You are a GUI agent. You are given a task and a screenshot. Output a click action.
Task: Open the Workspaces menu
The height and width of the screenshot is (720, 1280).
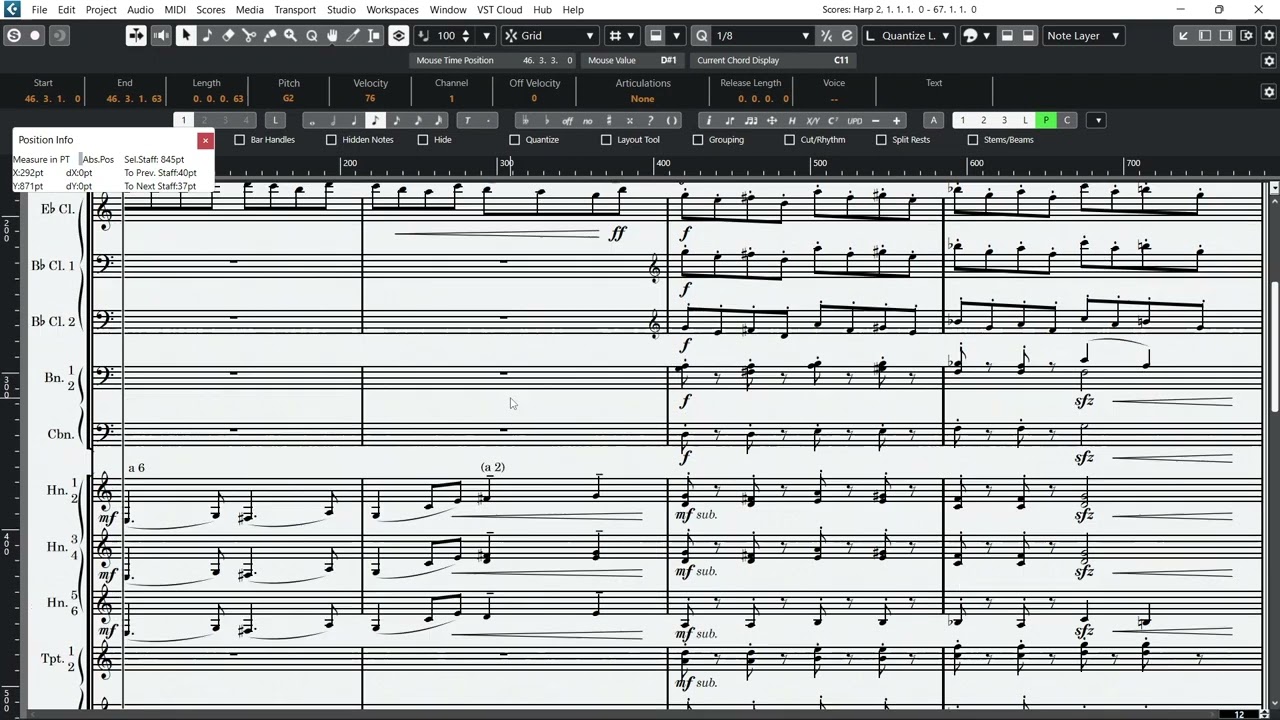click(392, 10)
